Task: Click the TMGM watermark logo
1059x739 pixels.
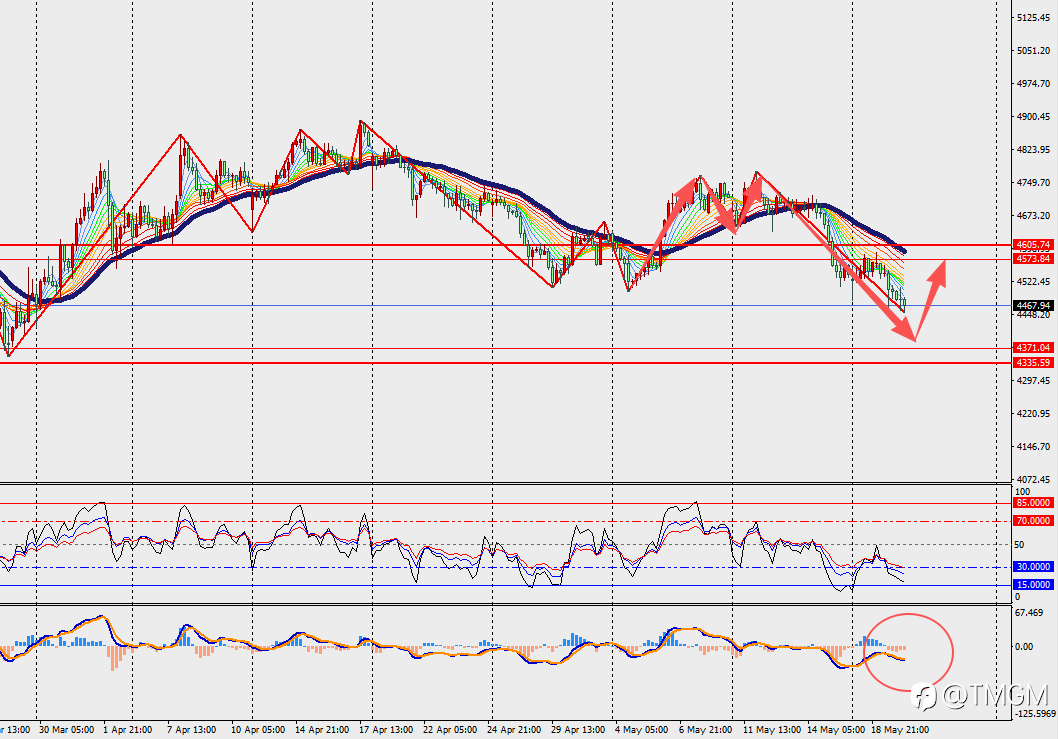Action: [x=979, y=696]
